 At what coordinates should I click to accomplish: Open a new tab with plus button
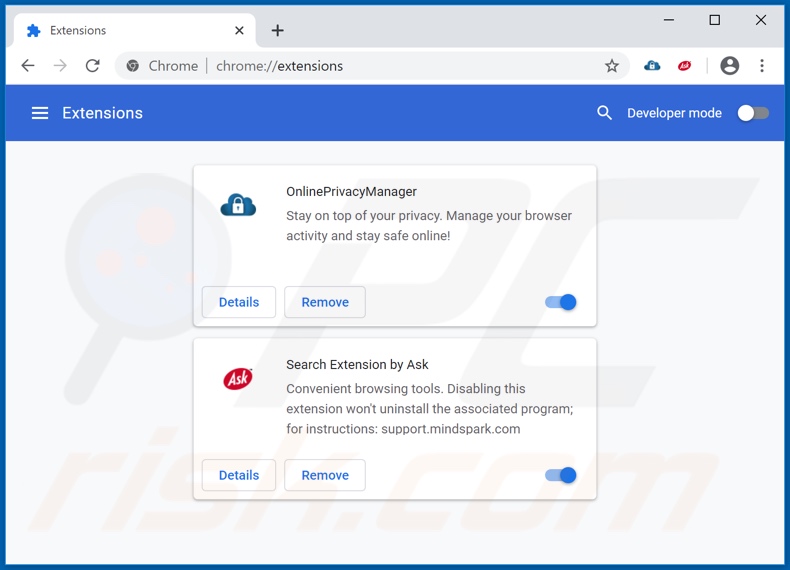[278, 31]
